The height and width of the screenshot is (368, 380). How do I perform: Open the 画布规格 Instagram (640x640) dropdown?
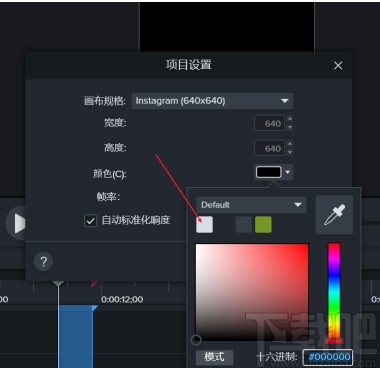(x=212, y=101)
